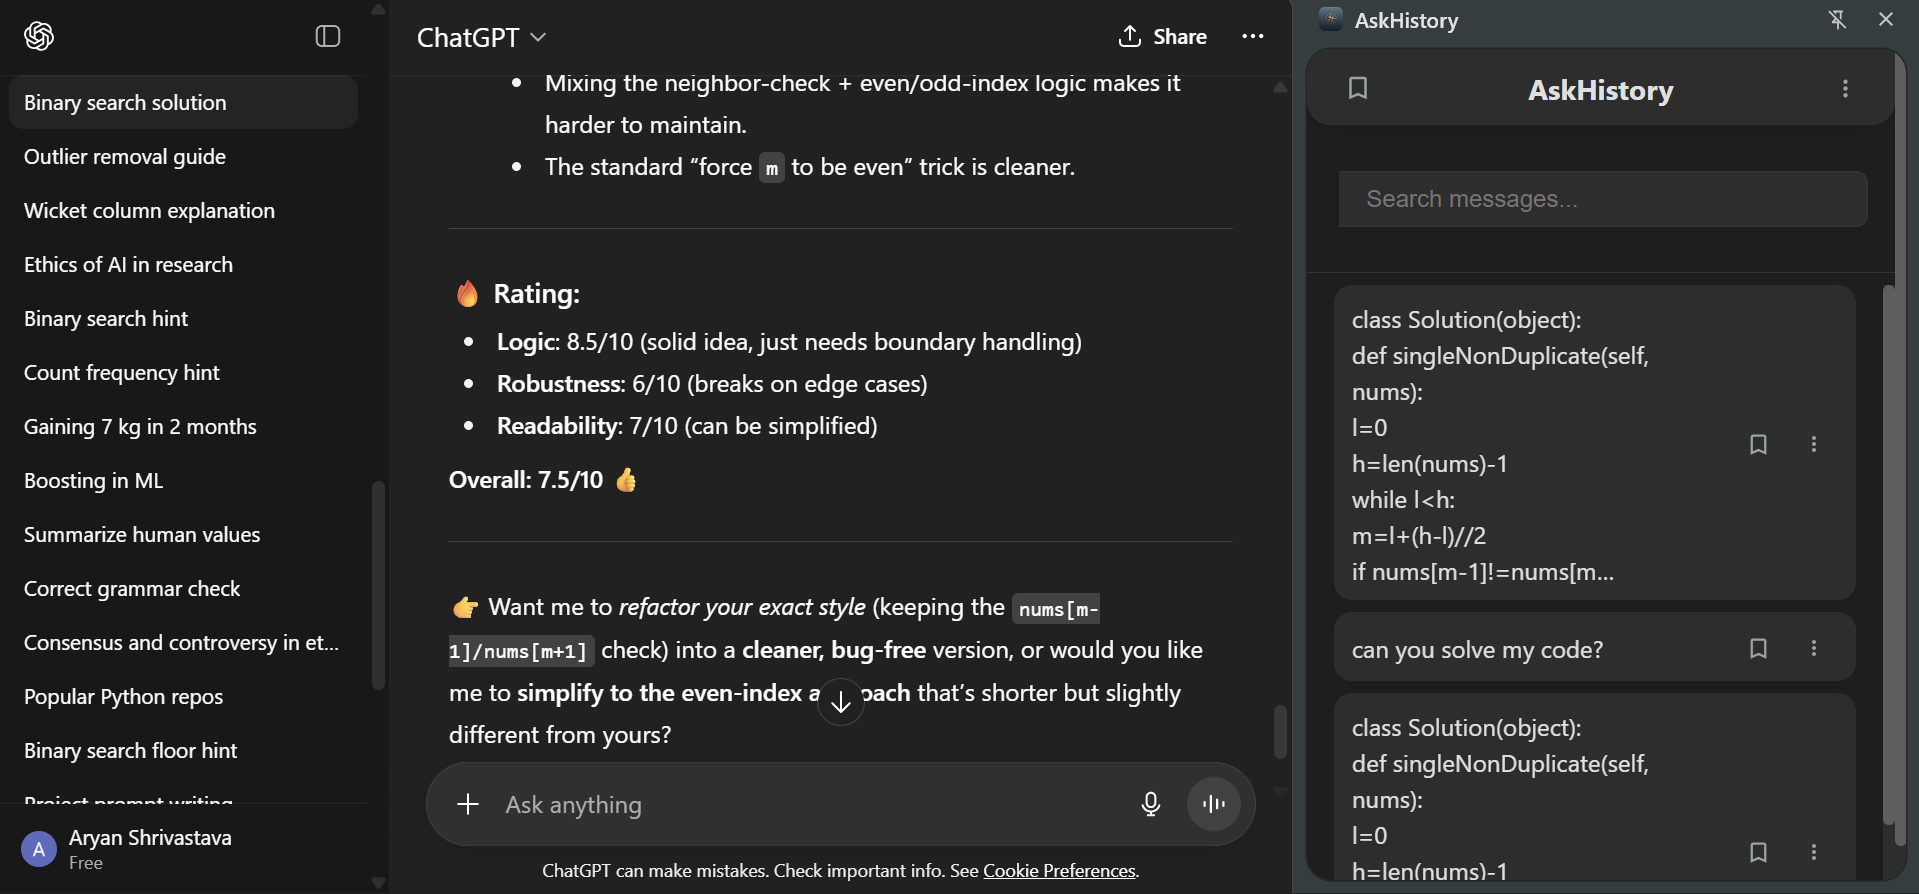This screenshot has width=1919, height=894.
Task: Open 'Outlier removal guide' chat
Action: tap(183, 156)
